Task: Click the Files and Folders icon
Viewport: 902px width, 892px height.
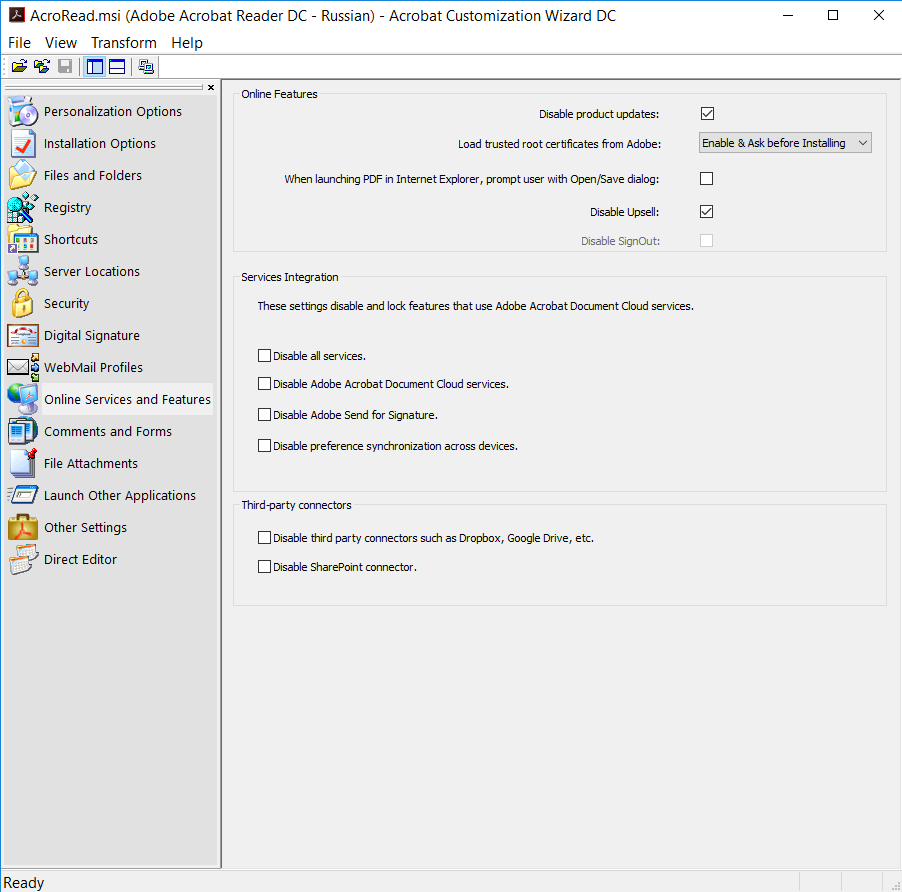Action: click(23, 175)
